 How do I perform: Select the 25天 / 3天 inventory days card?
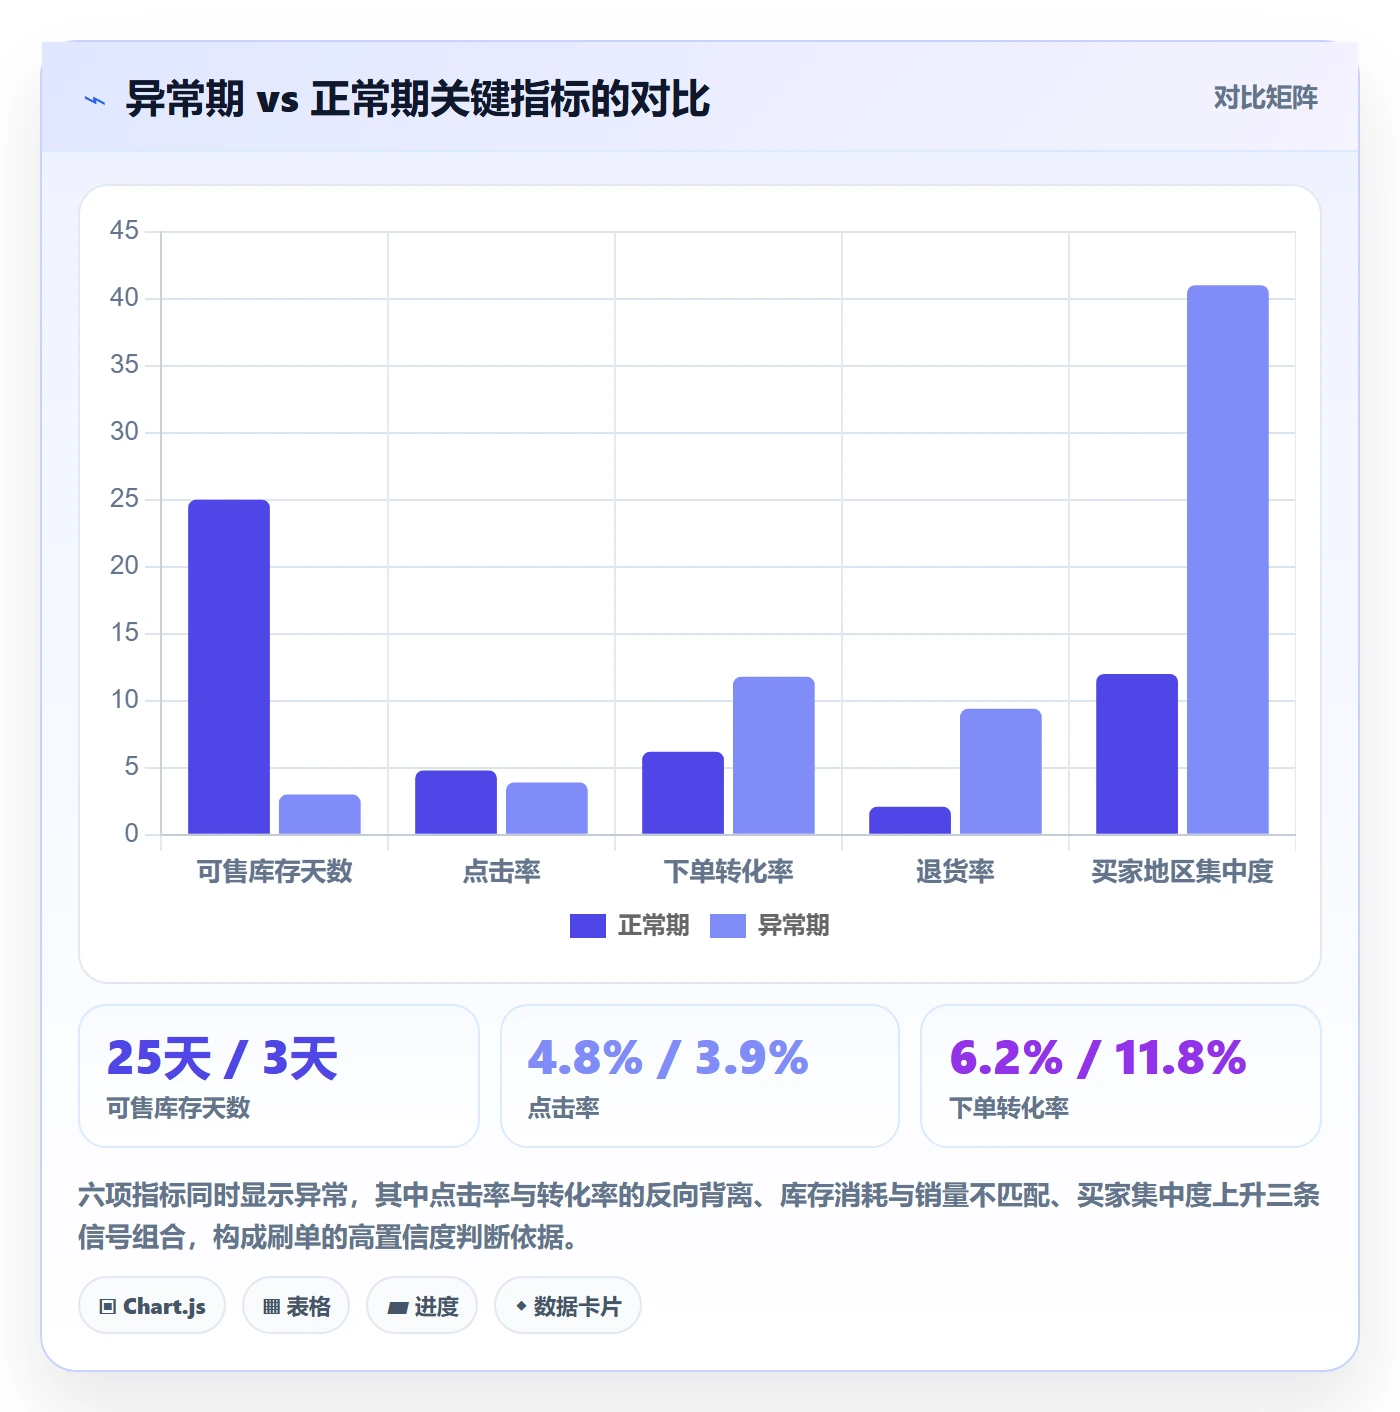point(279,1076)
